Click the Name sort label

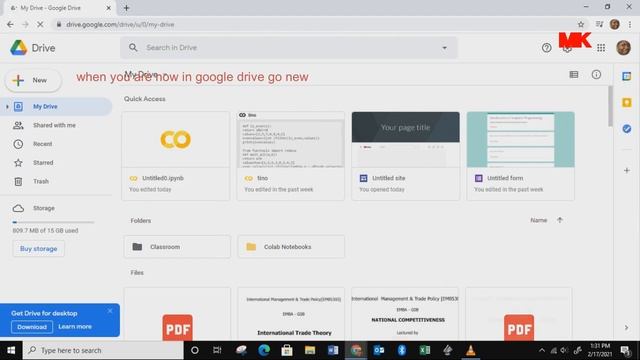click(538, 220)
